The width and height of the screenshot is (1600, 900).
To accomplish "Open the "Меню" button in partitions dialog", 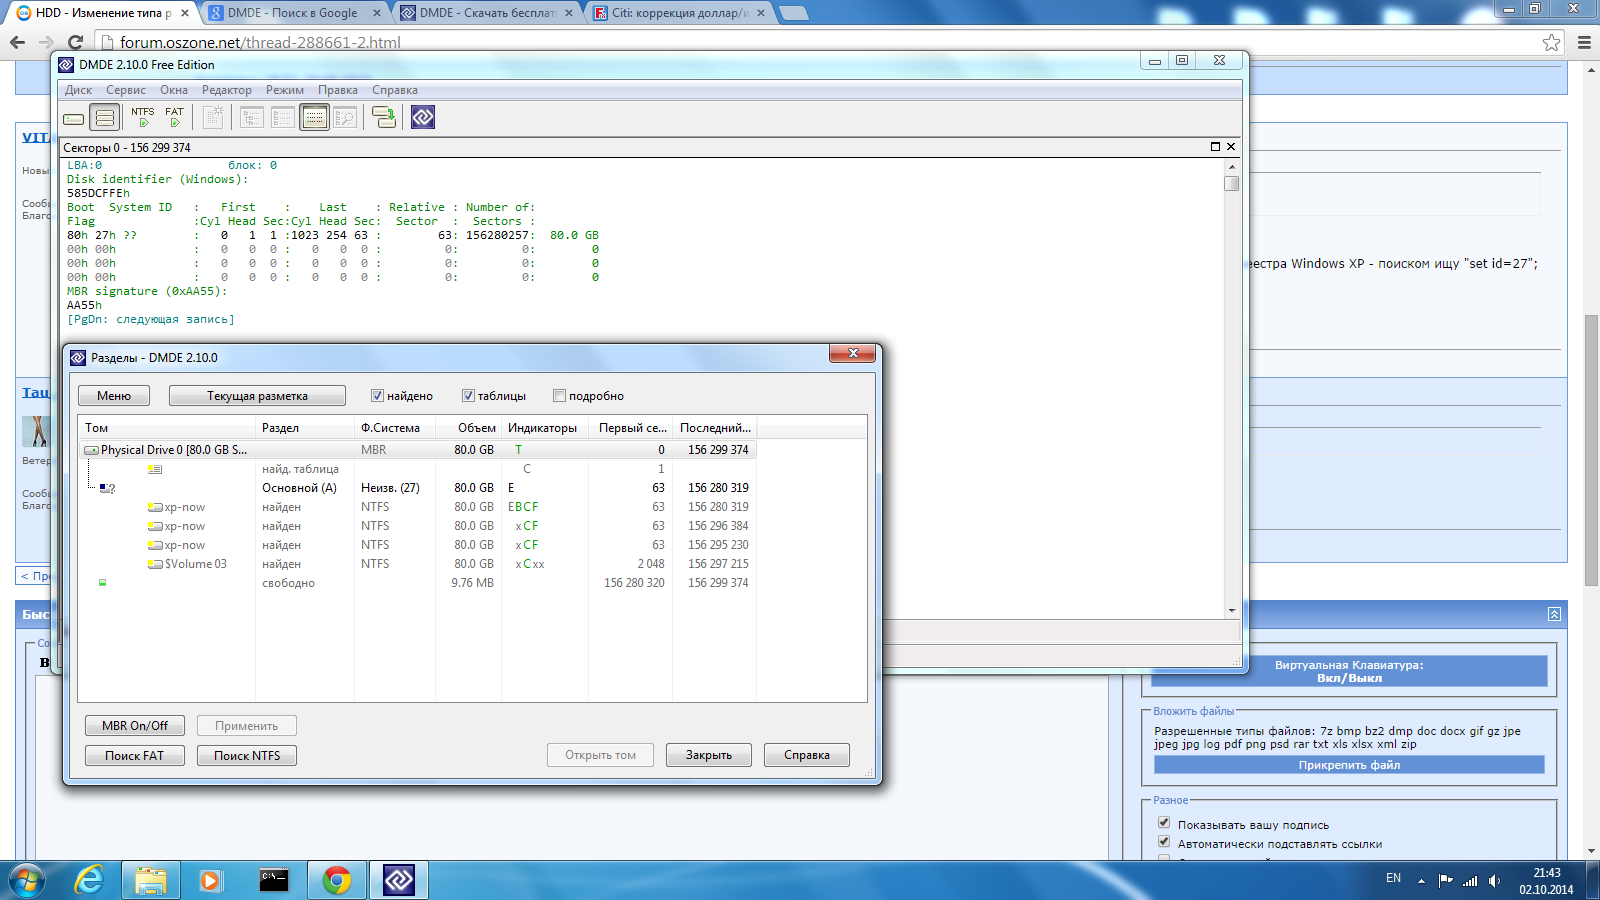I will coord(114,396).
